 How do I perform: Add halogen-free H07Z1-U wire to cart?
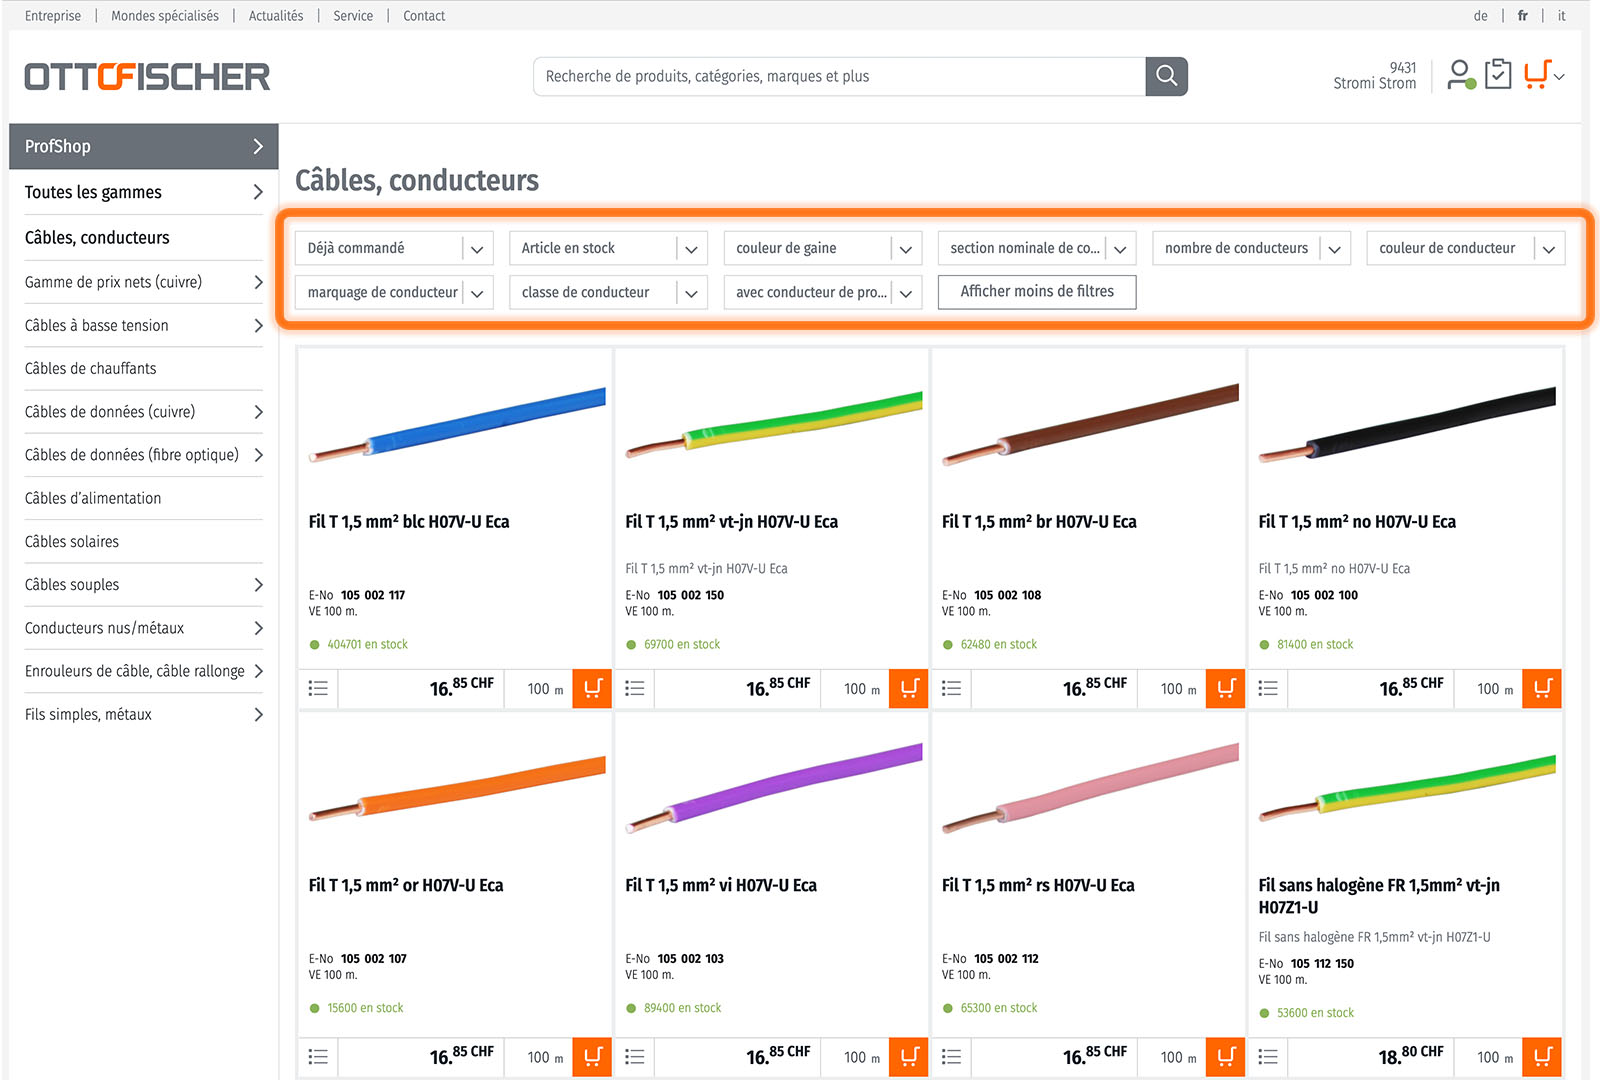pos(1542,1057)
